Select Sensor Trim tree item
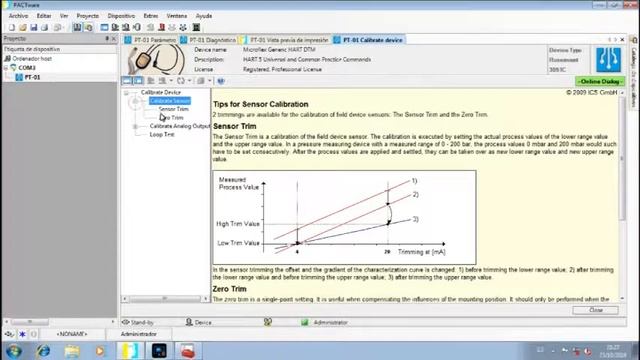 (x=173, y=109)
